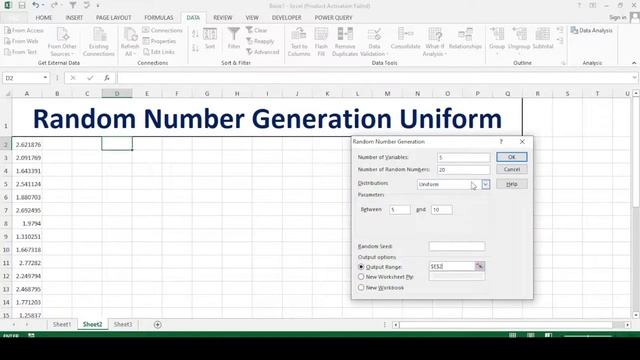The height and width of the screenshot is (360, 640).
Task: Open the Name Box dropdown
Action: [45, 78]
